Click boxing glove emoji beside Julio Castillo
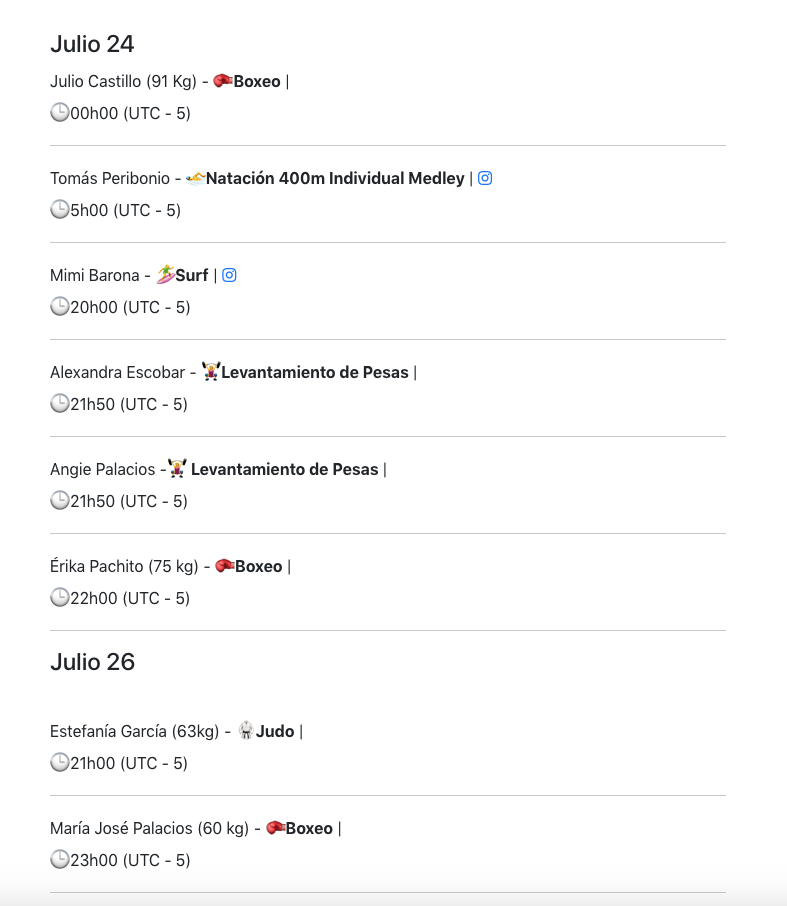 [222, 81]
